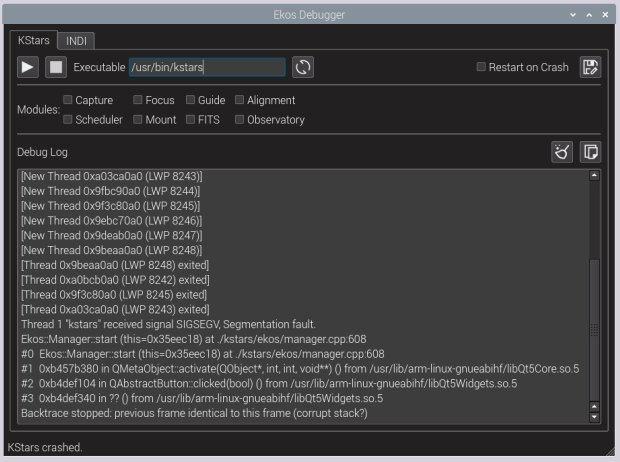Image resolution: width=620 pixels, height=462 pixels.
Task: Switch to the INDI tab
Action: (76, 41)
